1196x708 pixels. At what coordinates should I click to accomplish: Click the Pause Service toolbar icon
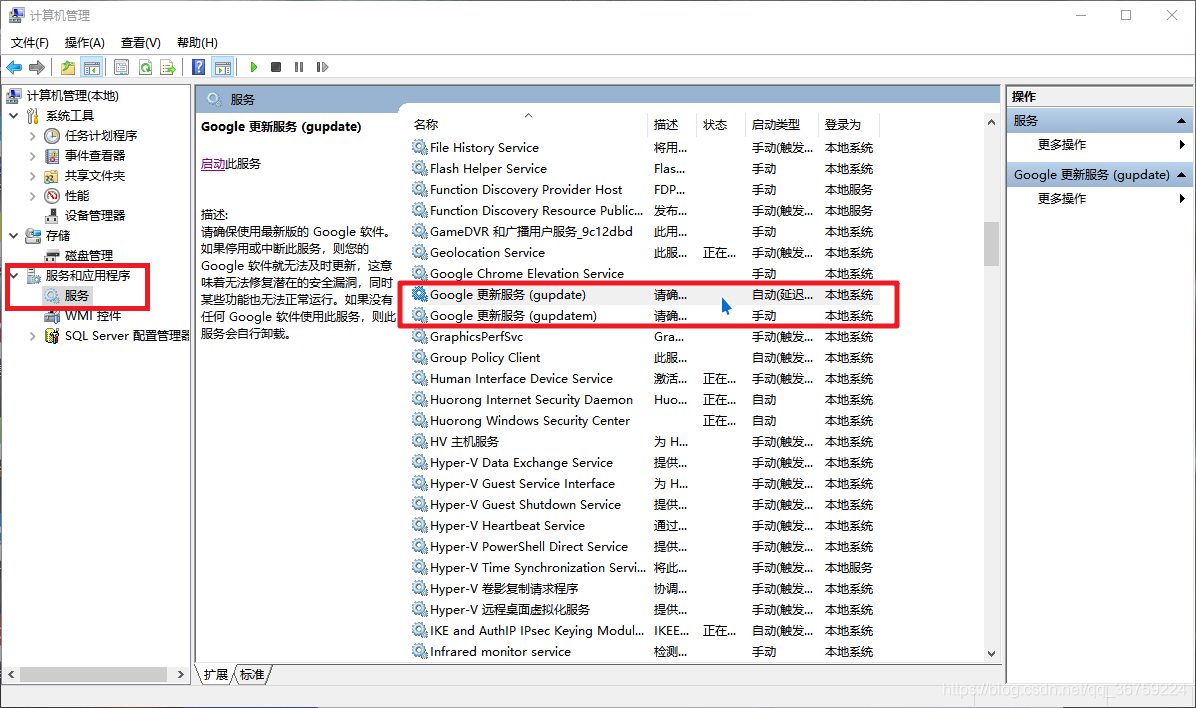[299, 68]
